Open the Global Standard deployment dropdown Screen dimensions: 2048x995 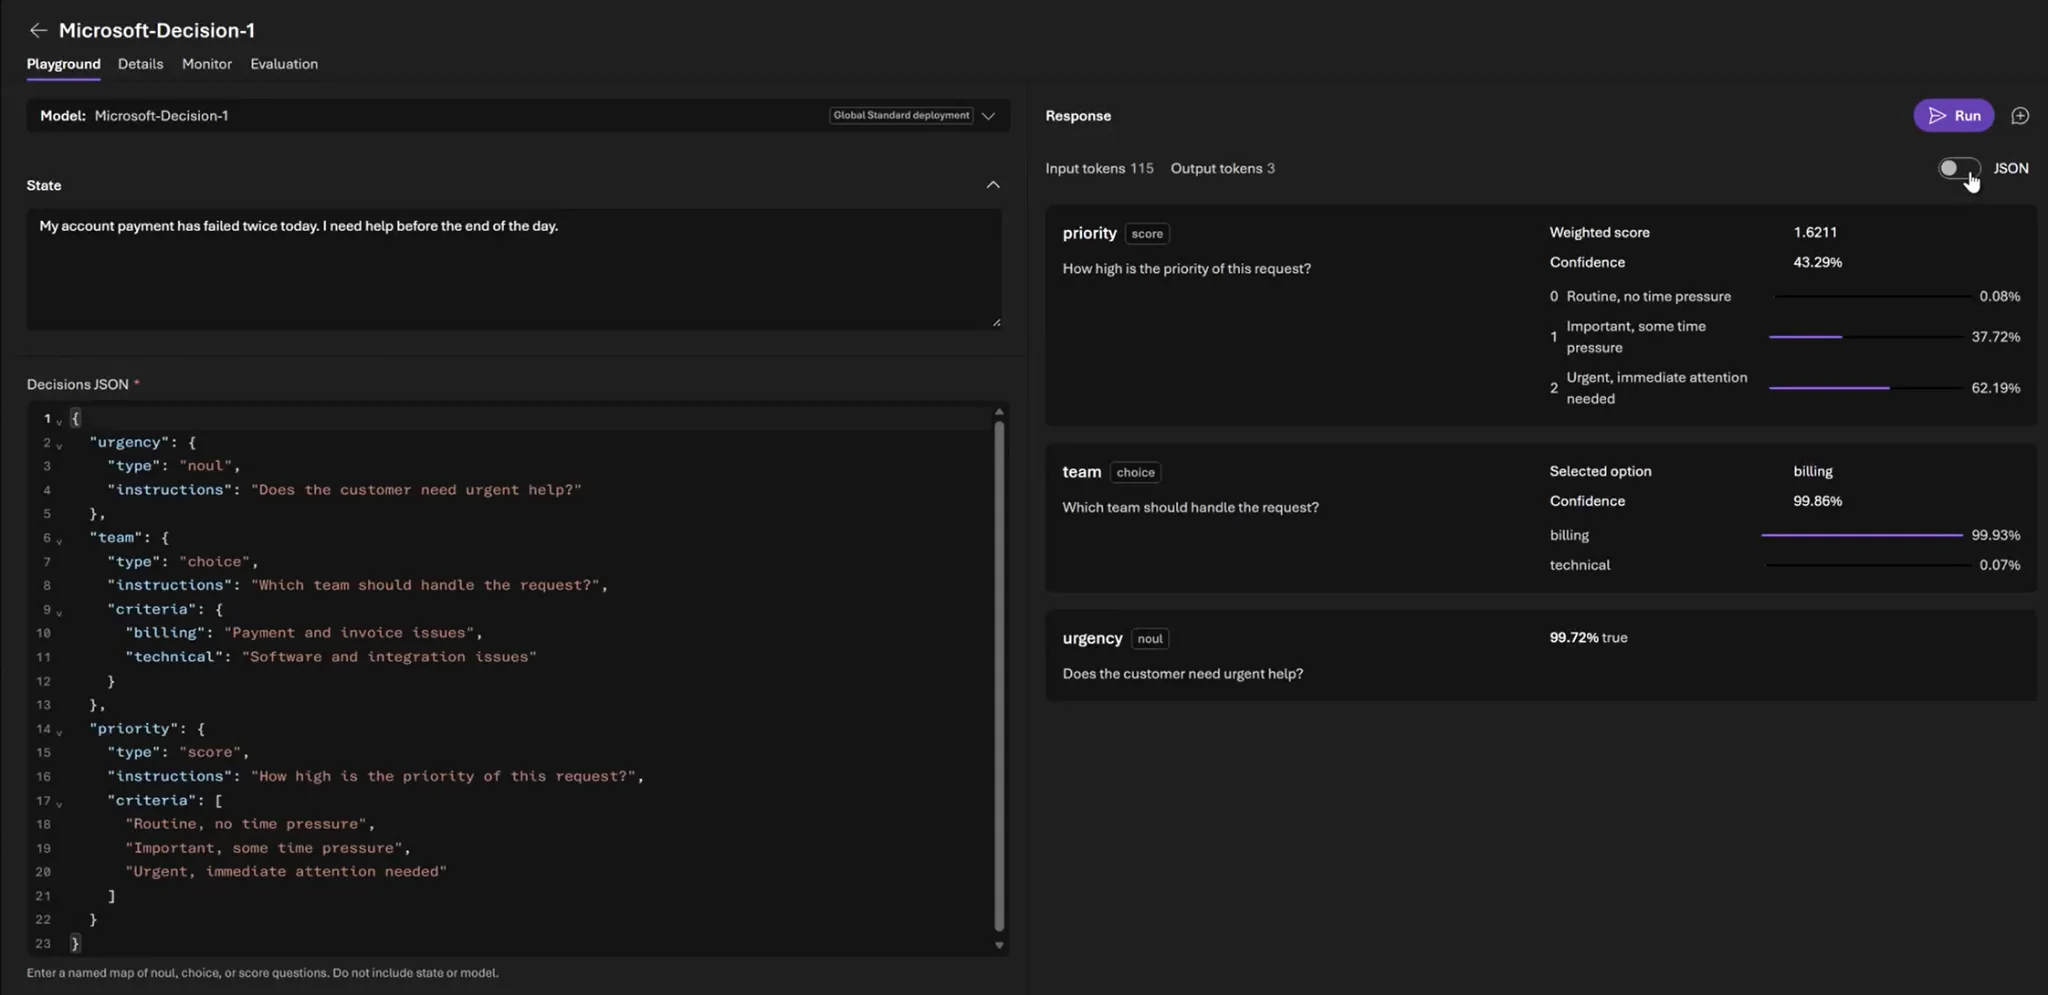click(988, 116)
